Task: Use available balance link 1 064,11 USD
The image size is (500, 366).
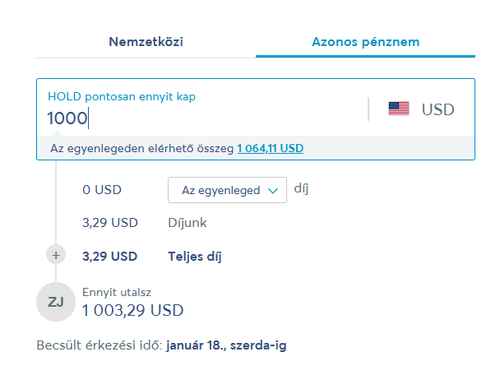Action: pos(270,148)
